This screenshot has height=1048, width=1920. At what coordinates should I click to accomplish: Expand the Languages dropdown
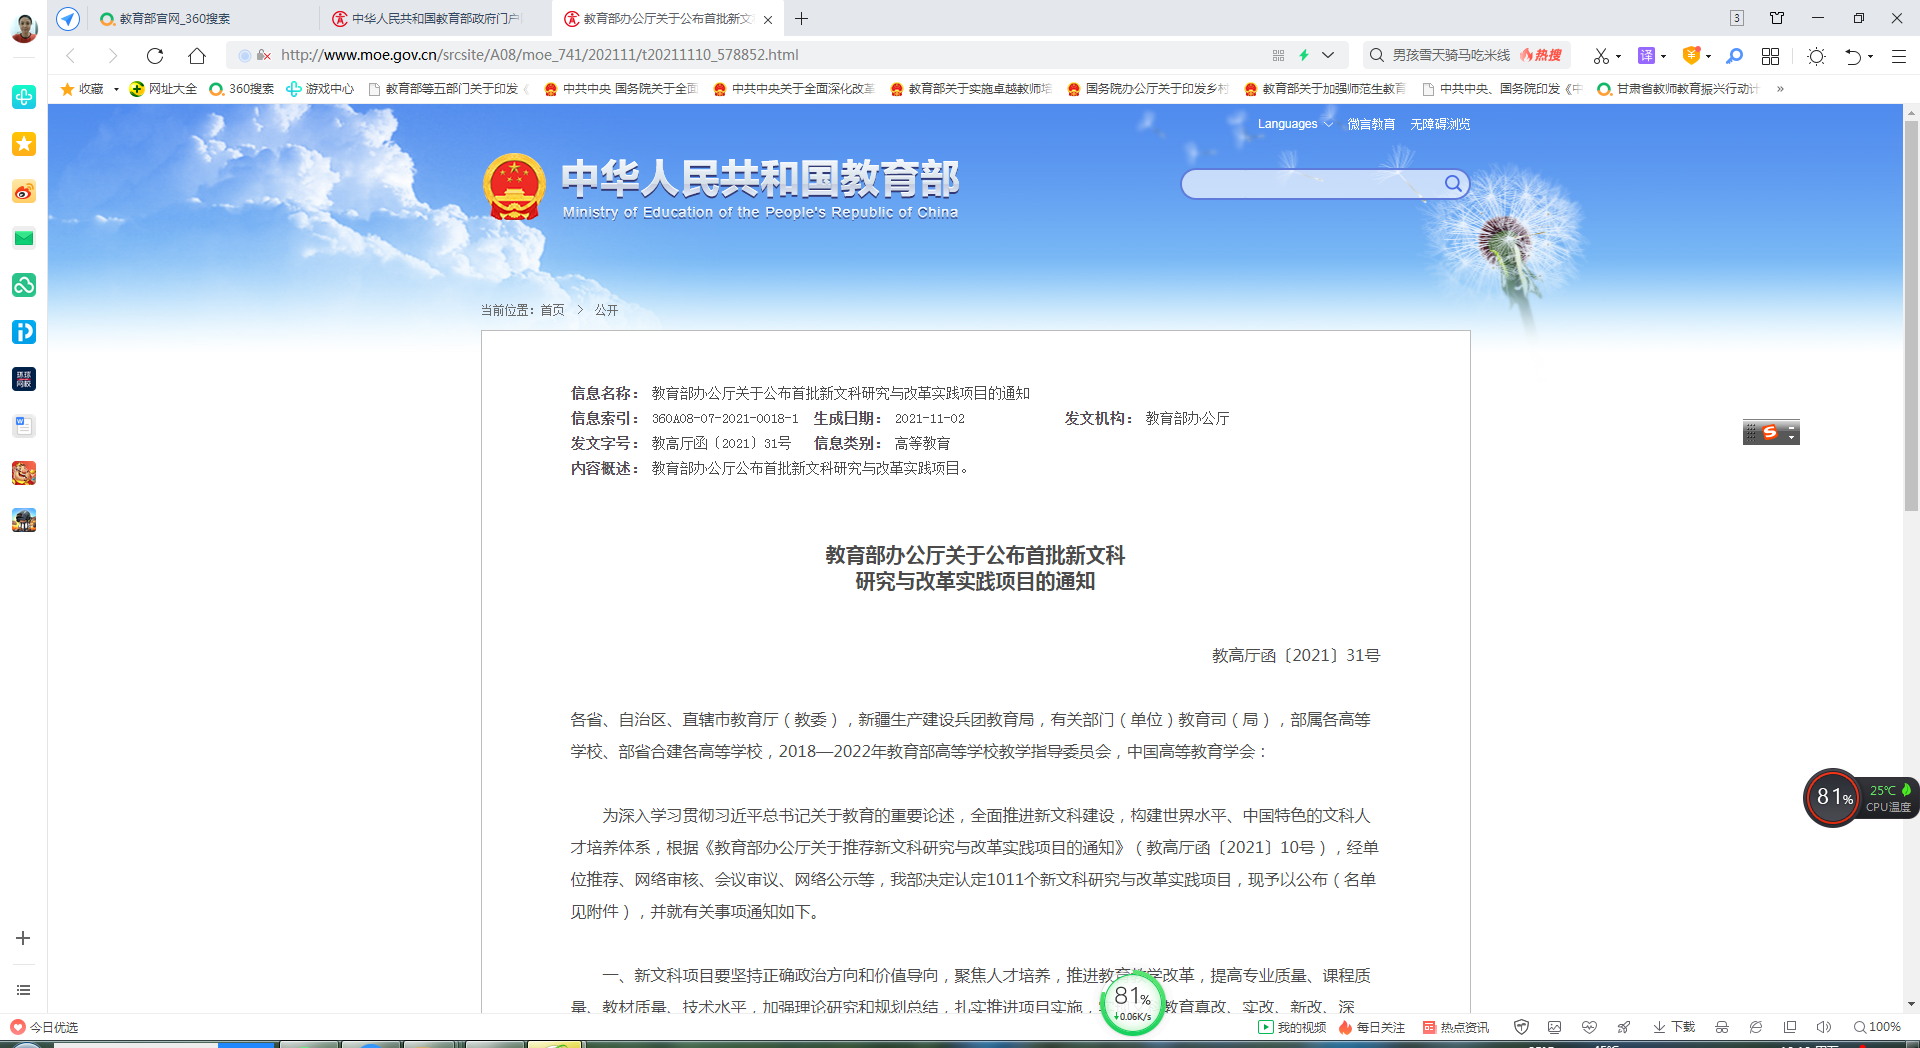(1294, 124)
